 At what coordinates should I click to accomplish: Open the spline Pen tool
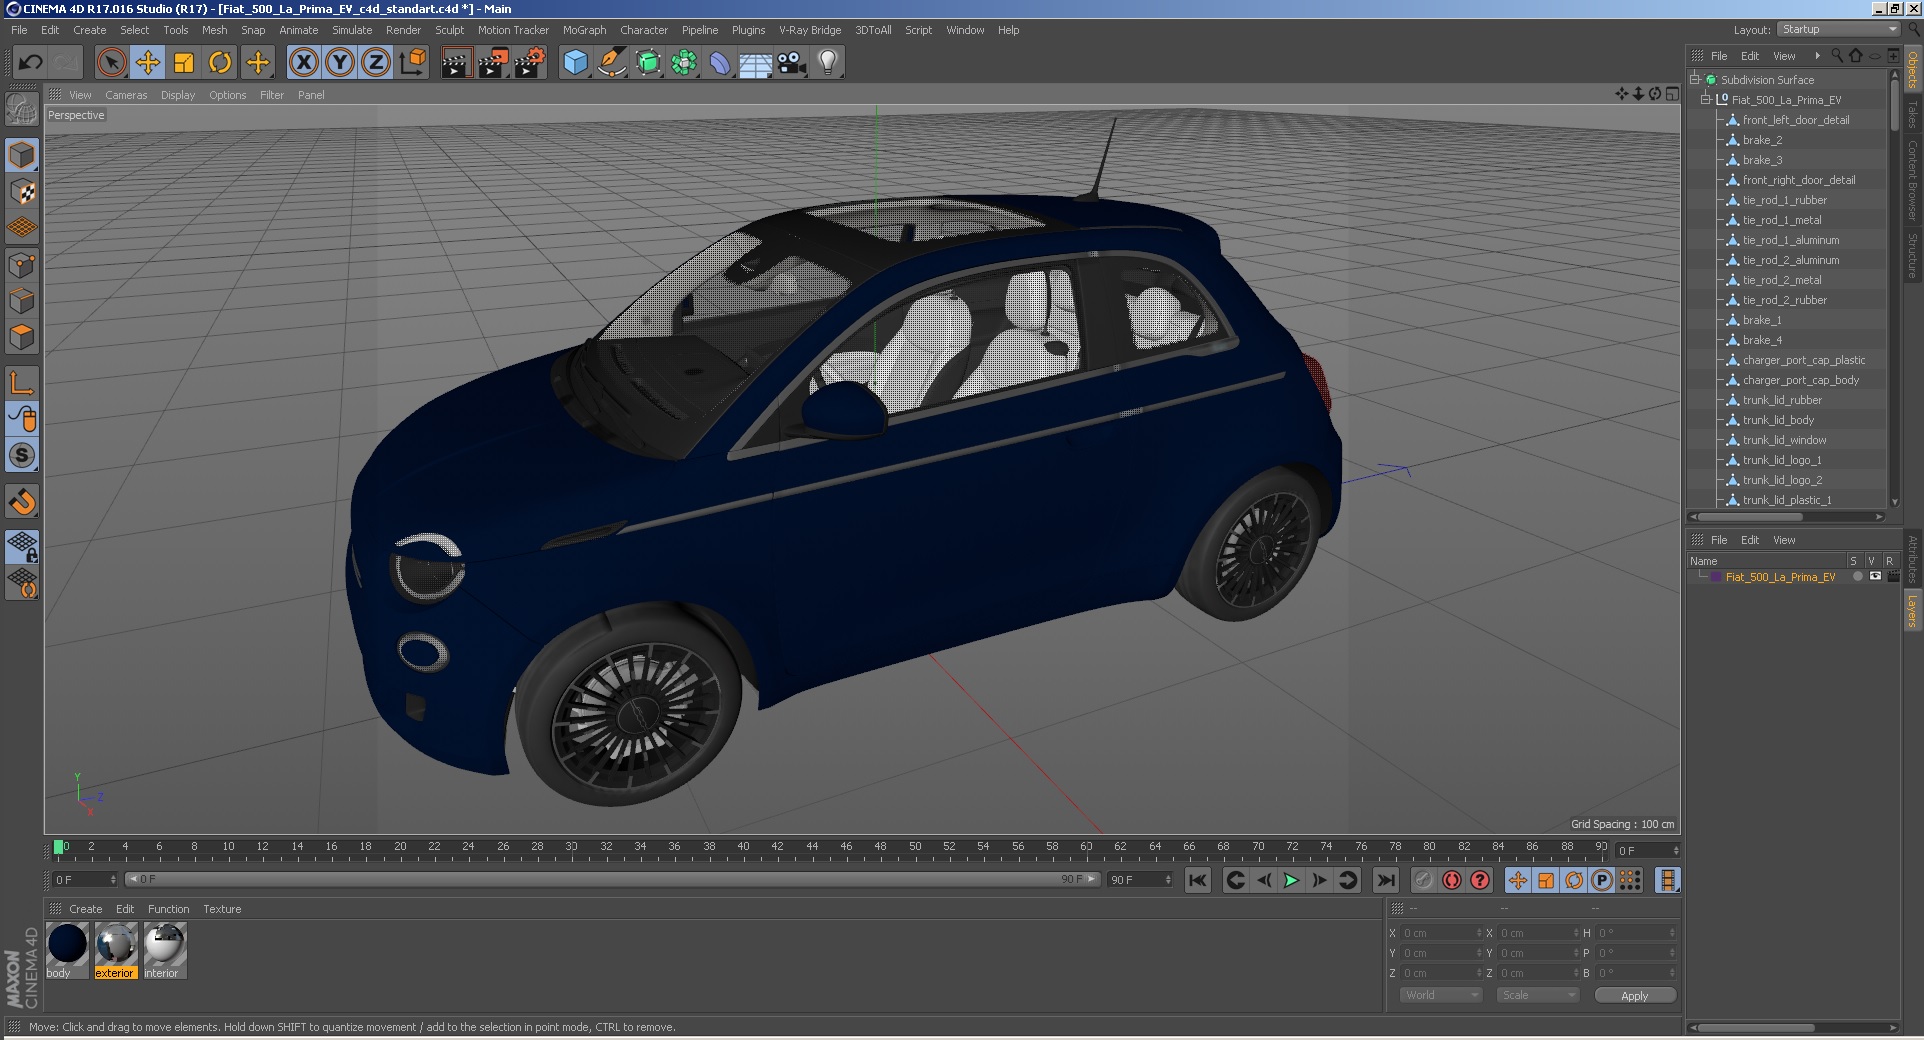[611, 63]
